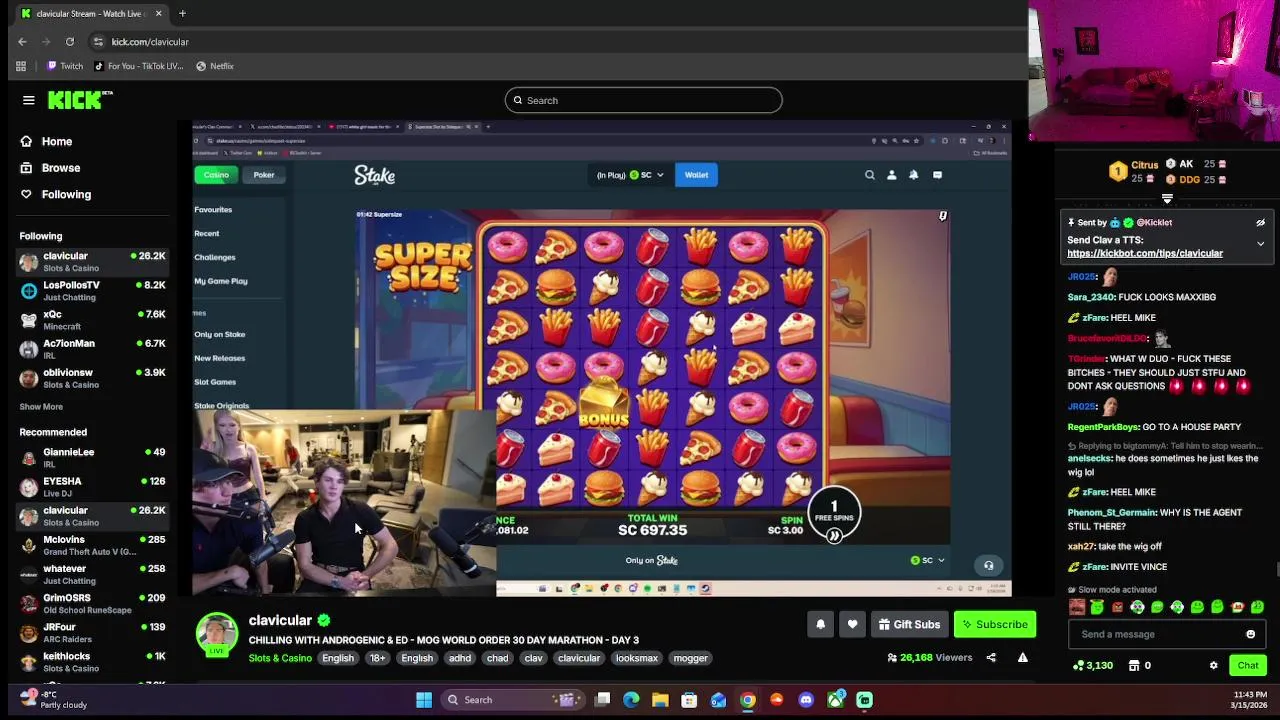Click the notification bell for clavicular

click(x=820, y=624)
